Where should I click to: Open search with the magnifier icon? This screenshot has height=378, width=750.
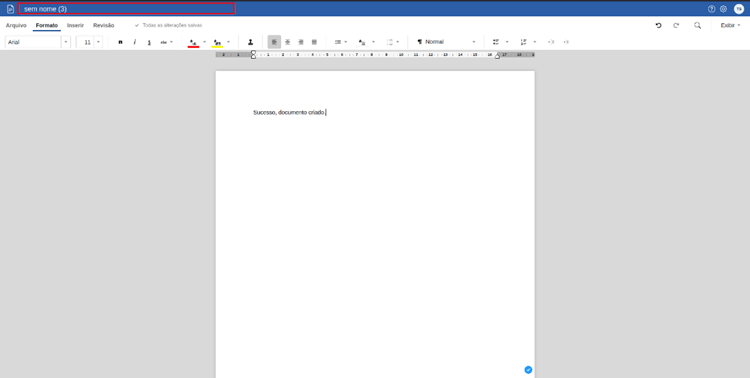click(x=697, y=25)
